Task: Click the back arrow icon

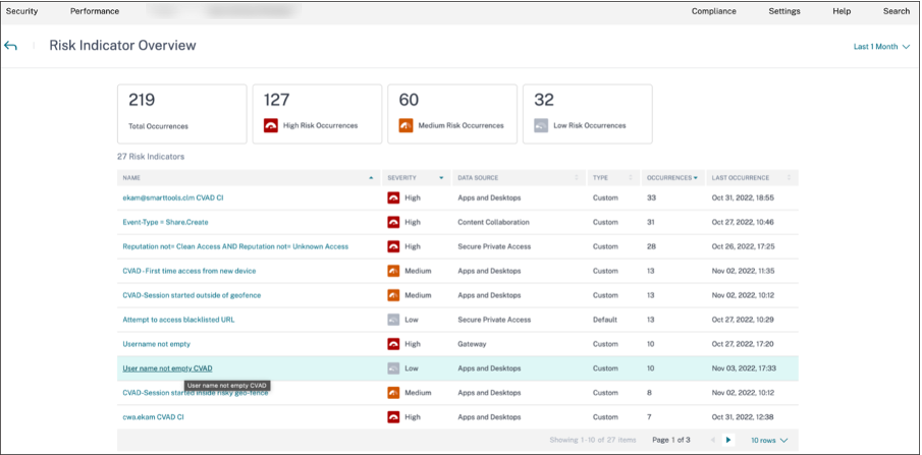Action: (x=11, y=46)
